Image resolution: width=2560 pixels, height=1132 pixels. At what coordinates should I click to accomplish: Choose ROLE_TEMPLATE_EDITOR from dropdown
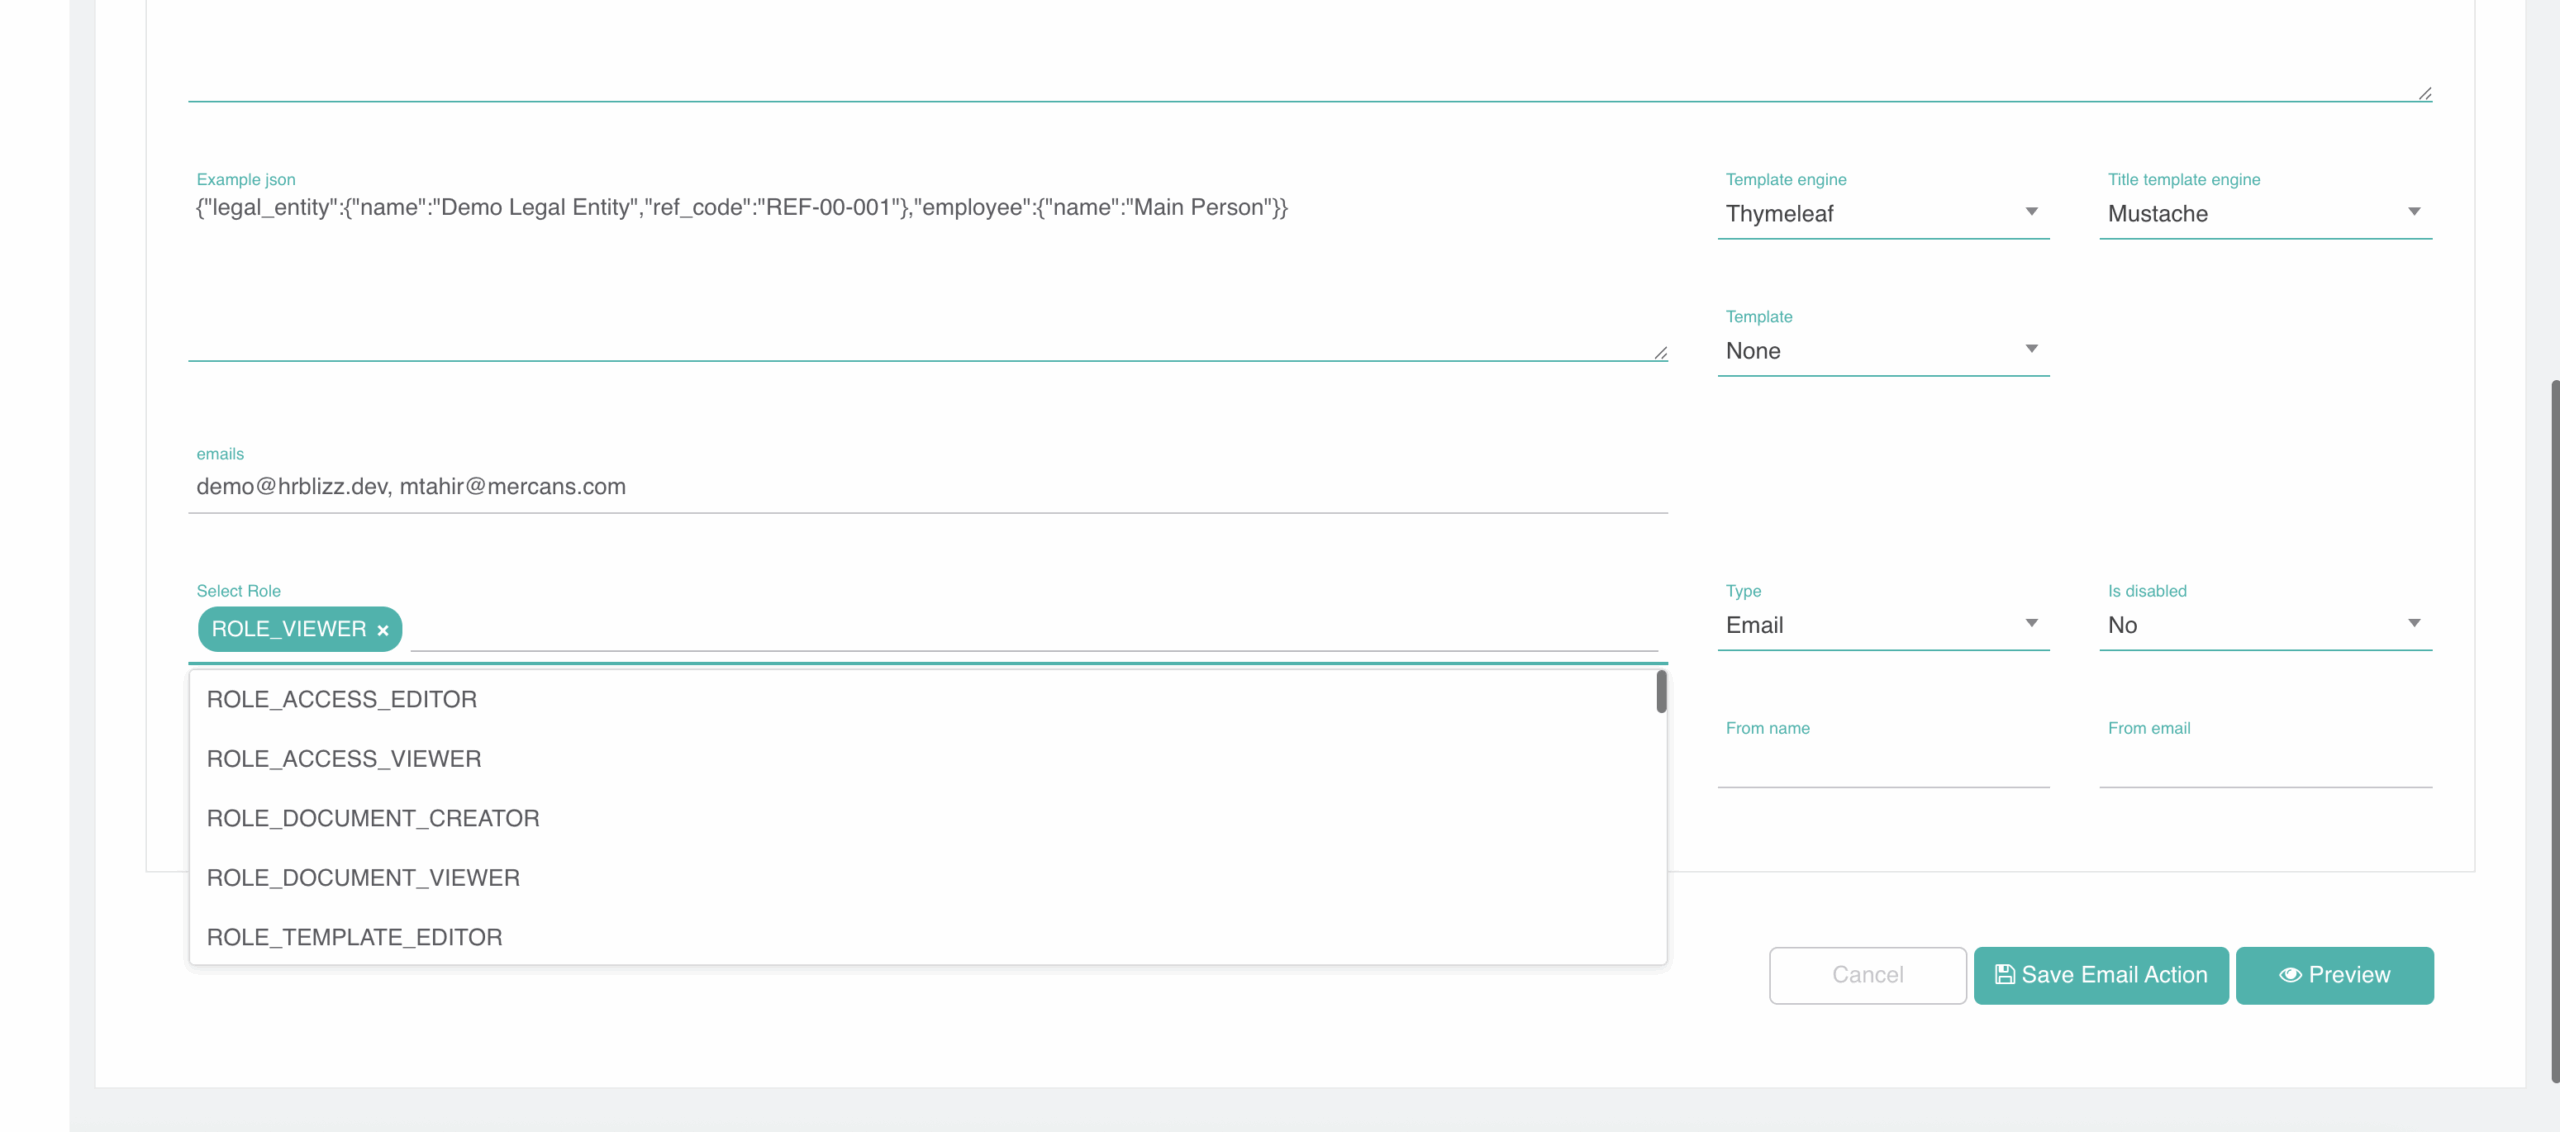coord(354,937)
